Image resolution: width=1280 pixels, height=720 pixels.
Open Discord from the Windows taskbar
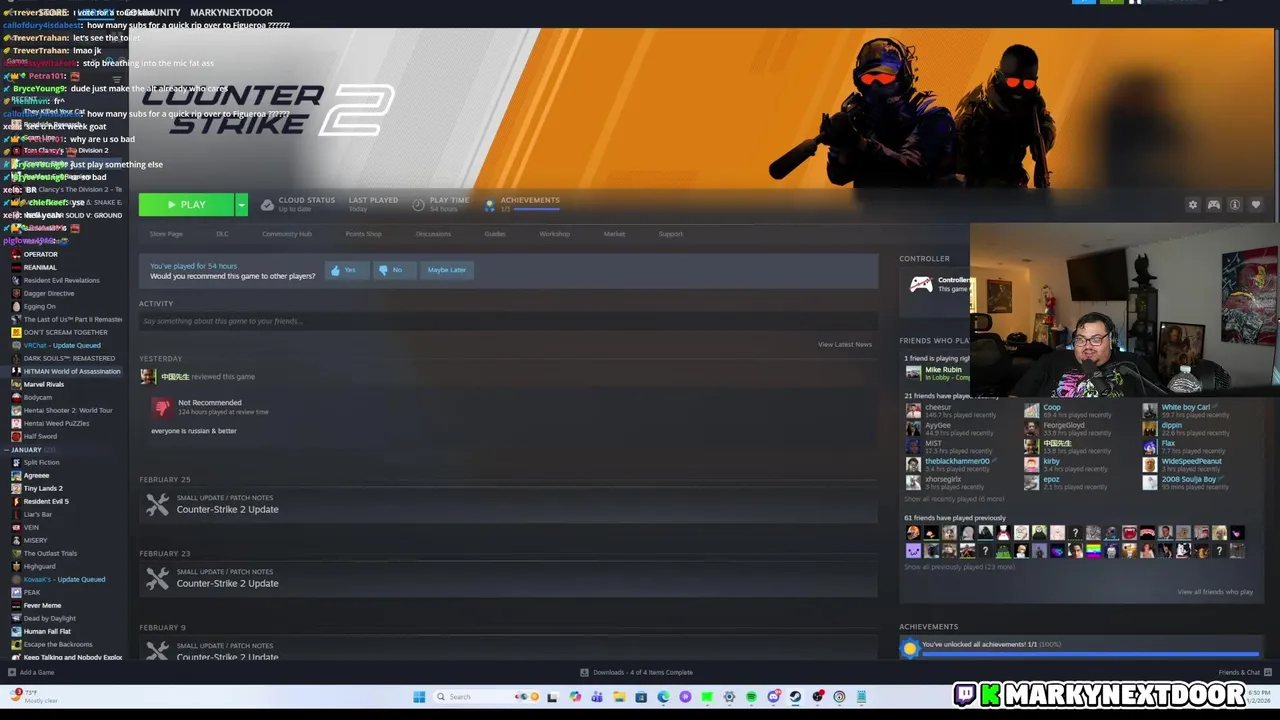pos(773,697)
